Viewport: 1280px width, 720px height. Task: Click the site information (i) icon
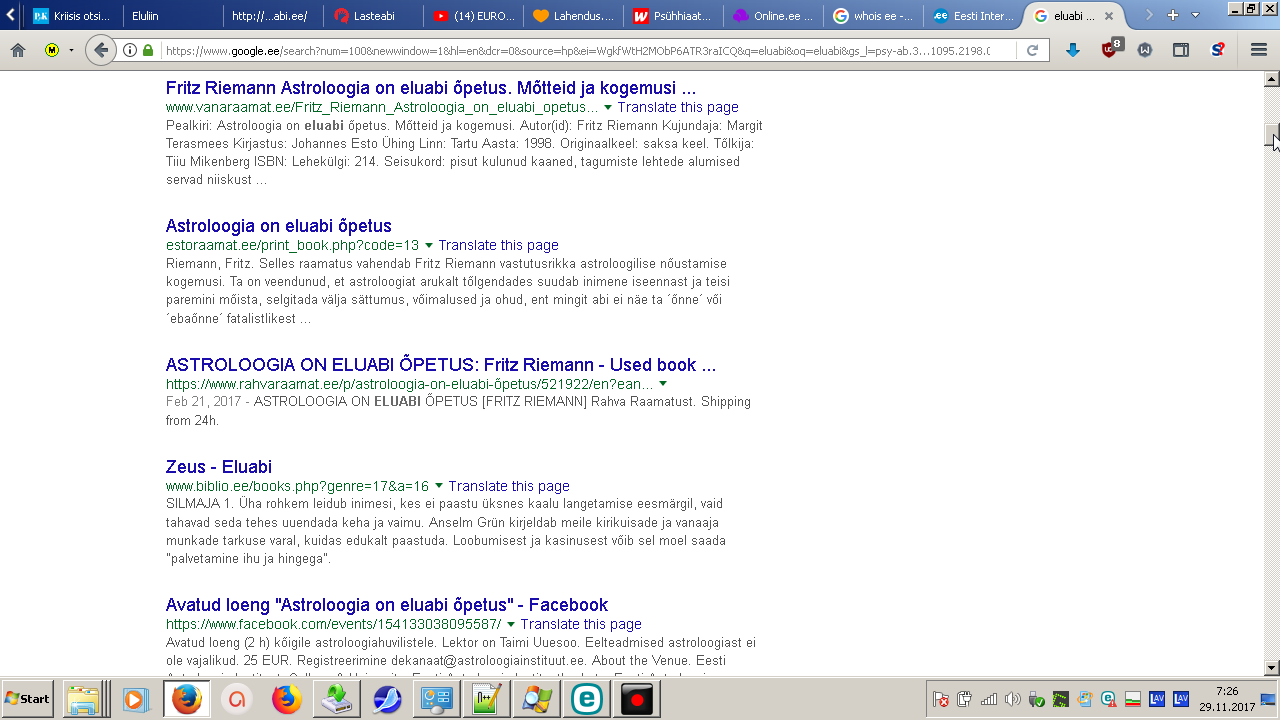coord(130,50)
